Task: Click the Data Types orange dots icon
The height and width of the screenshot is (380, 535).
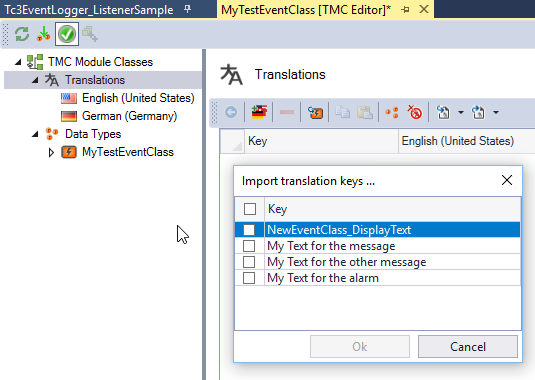Action: pyautogui.click(x=52, y=134)
